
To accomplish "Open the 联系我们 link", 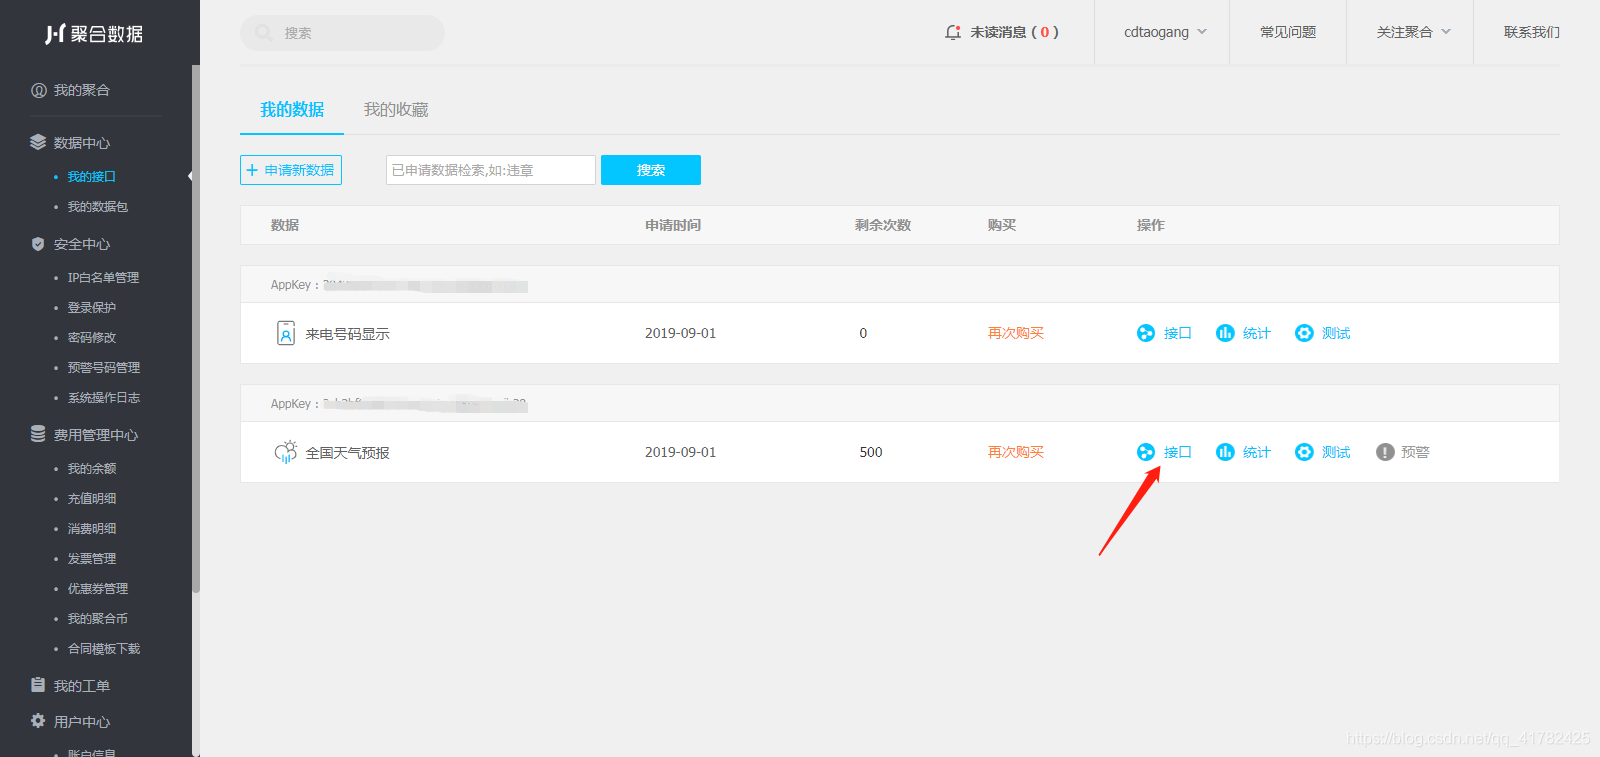I will click(x=1532, y=32).
